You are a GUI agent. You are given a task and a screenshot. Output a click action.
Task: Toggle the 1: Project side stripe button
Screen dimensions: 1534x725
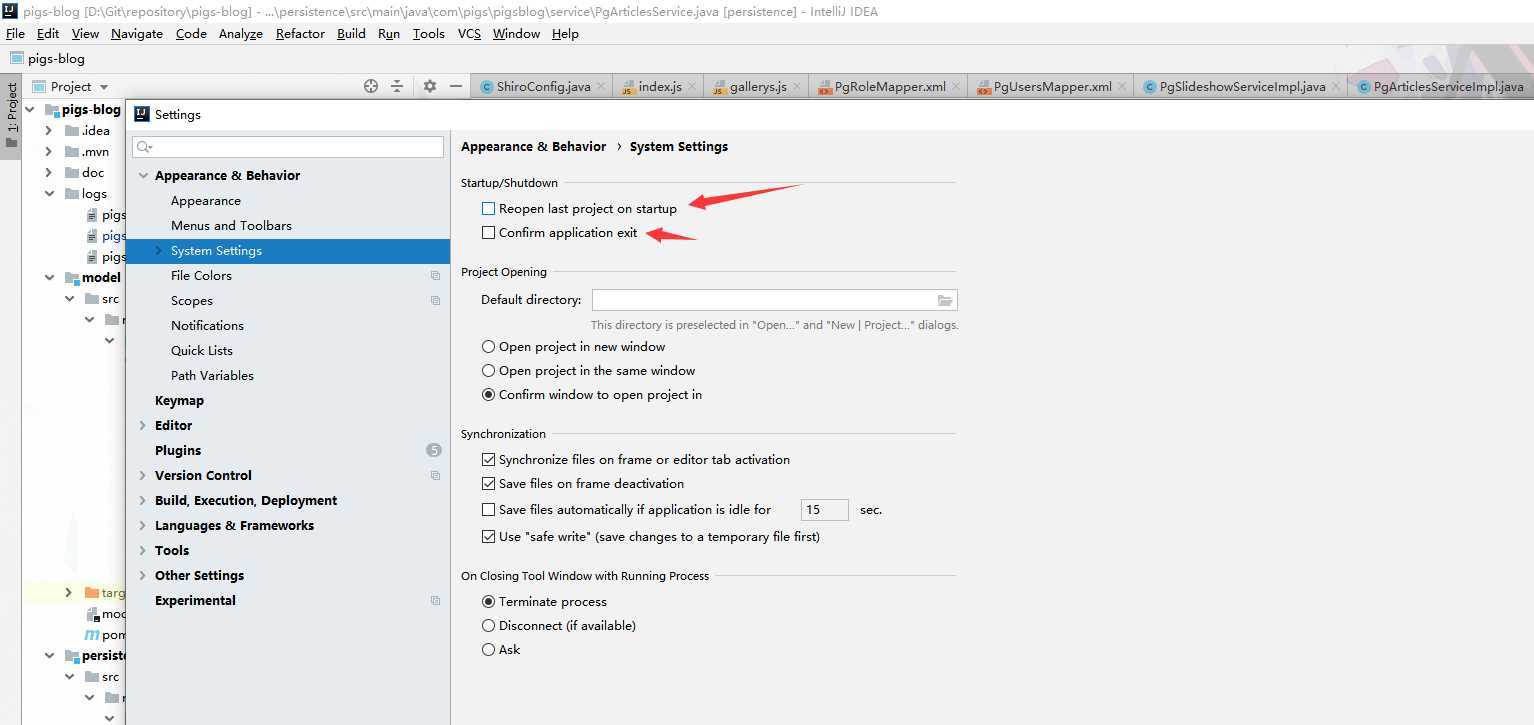tap(11, 115)
